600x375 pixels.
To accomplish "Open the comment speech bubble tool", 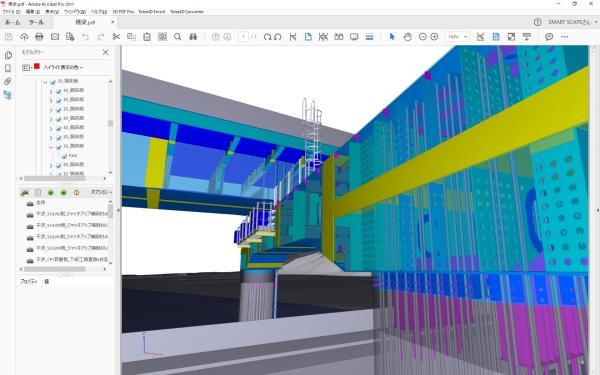I will [549, 37].
